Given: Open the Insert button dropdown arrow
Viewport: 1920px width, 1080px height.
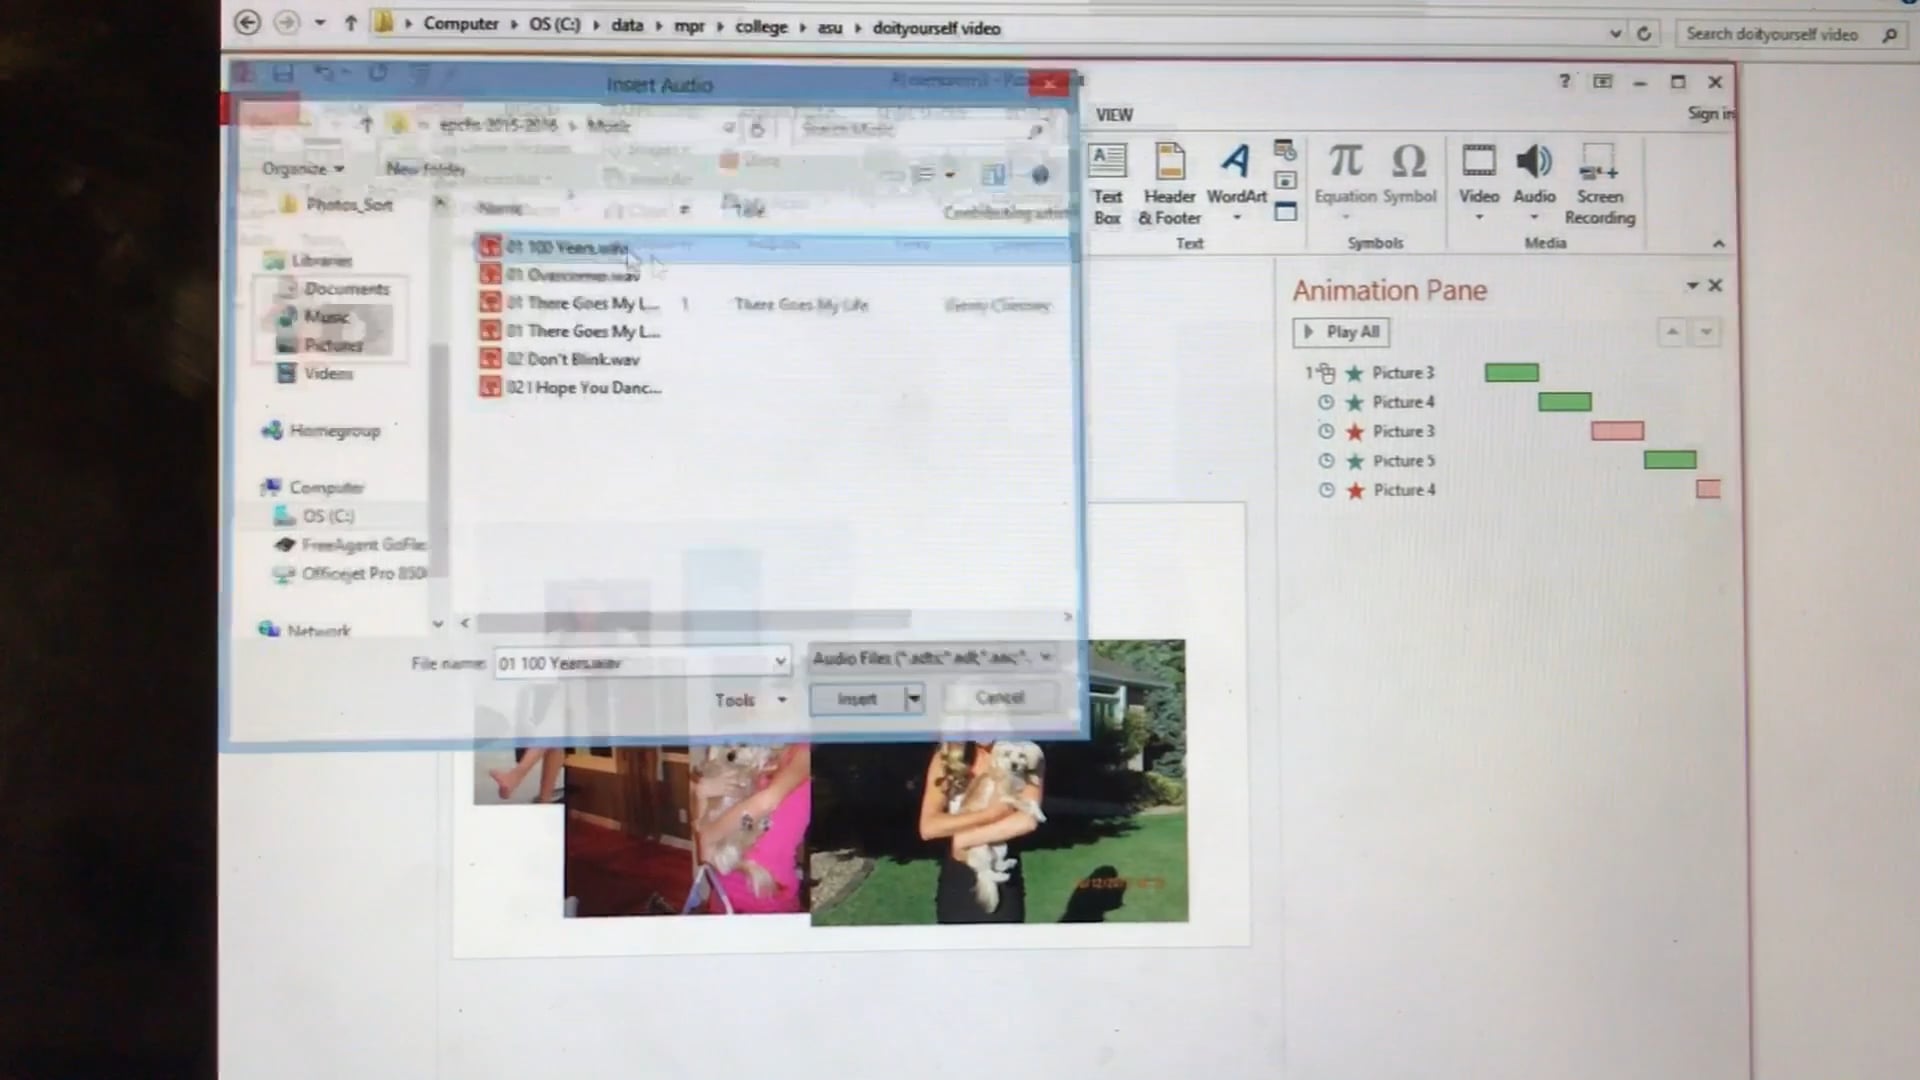Looking at the screenshot, I should coord(913,699).
